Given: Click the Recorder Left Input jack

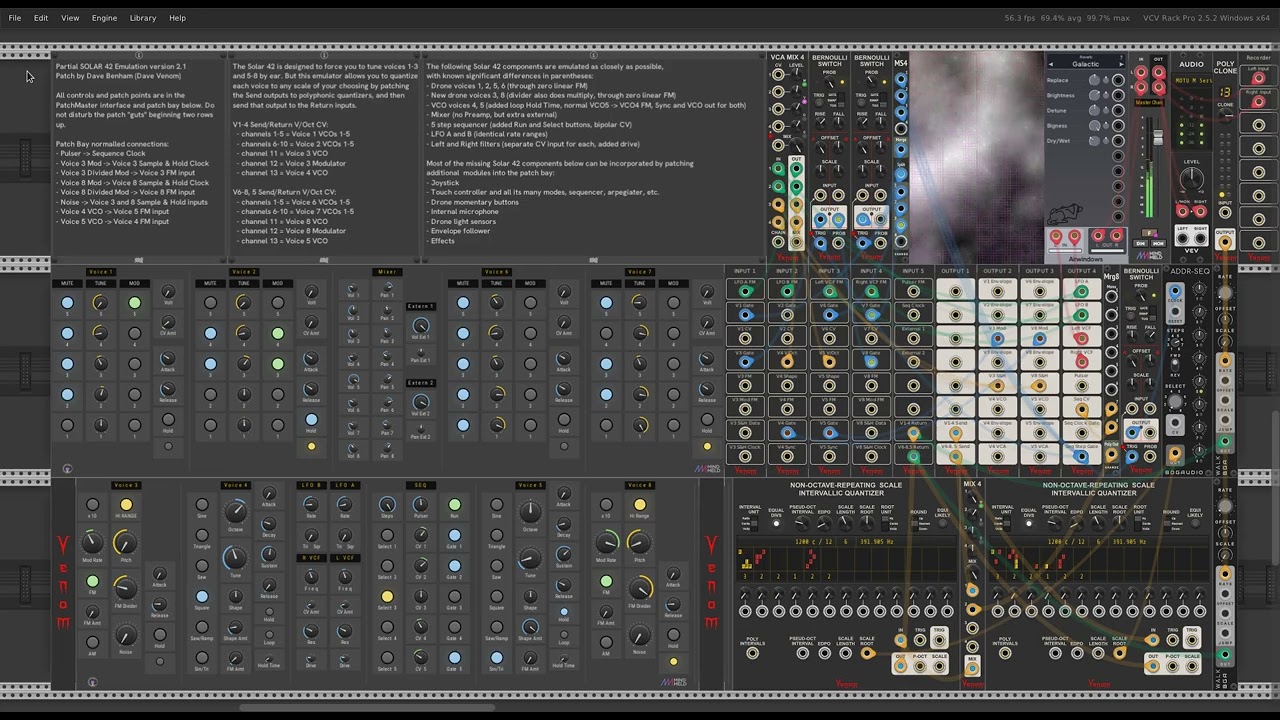Looking at the screenshot, I should 1258,76.
